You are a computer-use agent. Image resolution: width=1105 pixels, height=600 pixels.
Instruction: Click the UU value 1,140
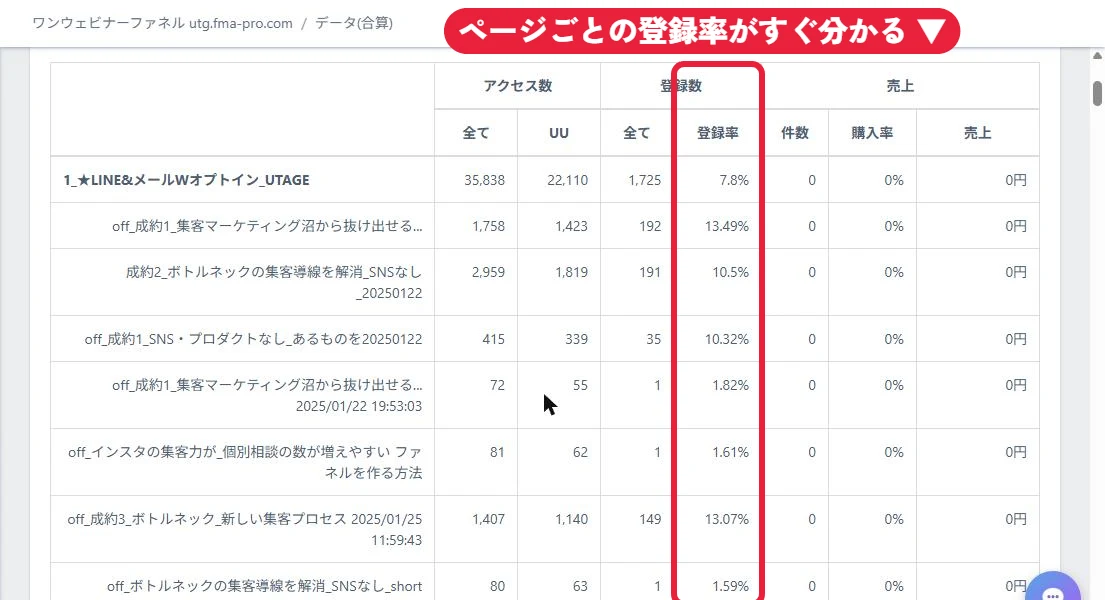tap(571, 519)
